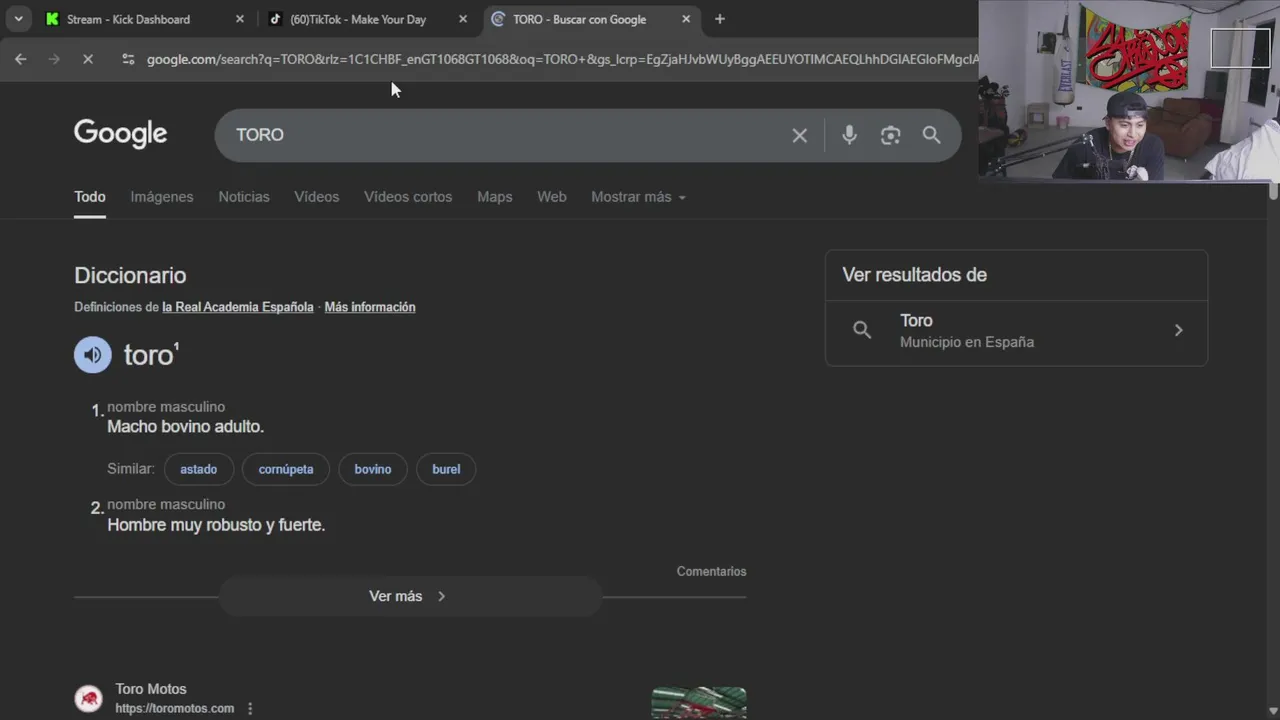Switch to Imágenes results
Viewport: 1280px width, 720px height.
(x=162, y=197)
